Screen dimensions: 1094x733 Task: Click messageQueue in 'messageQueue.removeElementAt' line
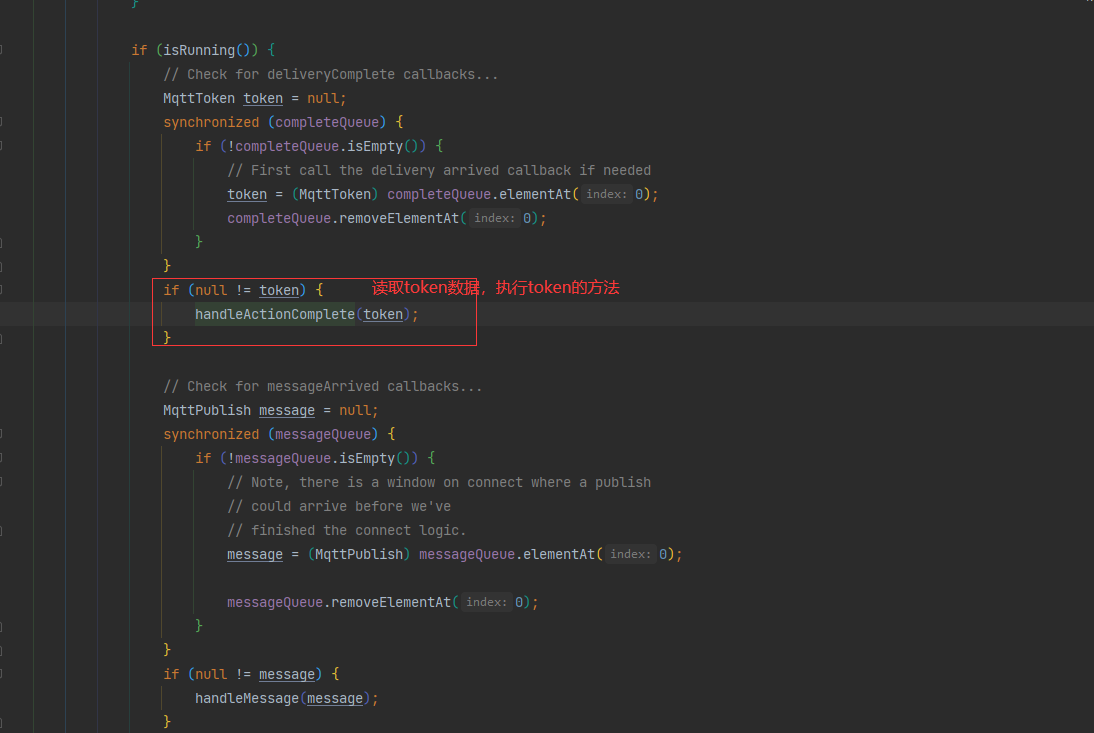(275, 603)
